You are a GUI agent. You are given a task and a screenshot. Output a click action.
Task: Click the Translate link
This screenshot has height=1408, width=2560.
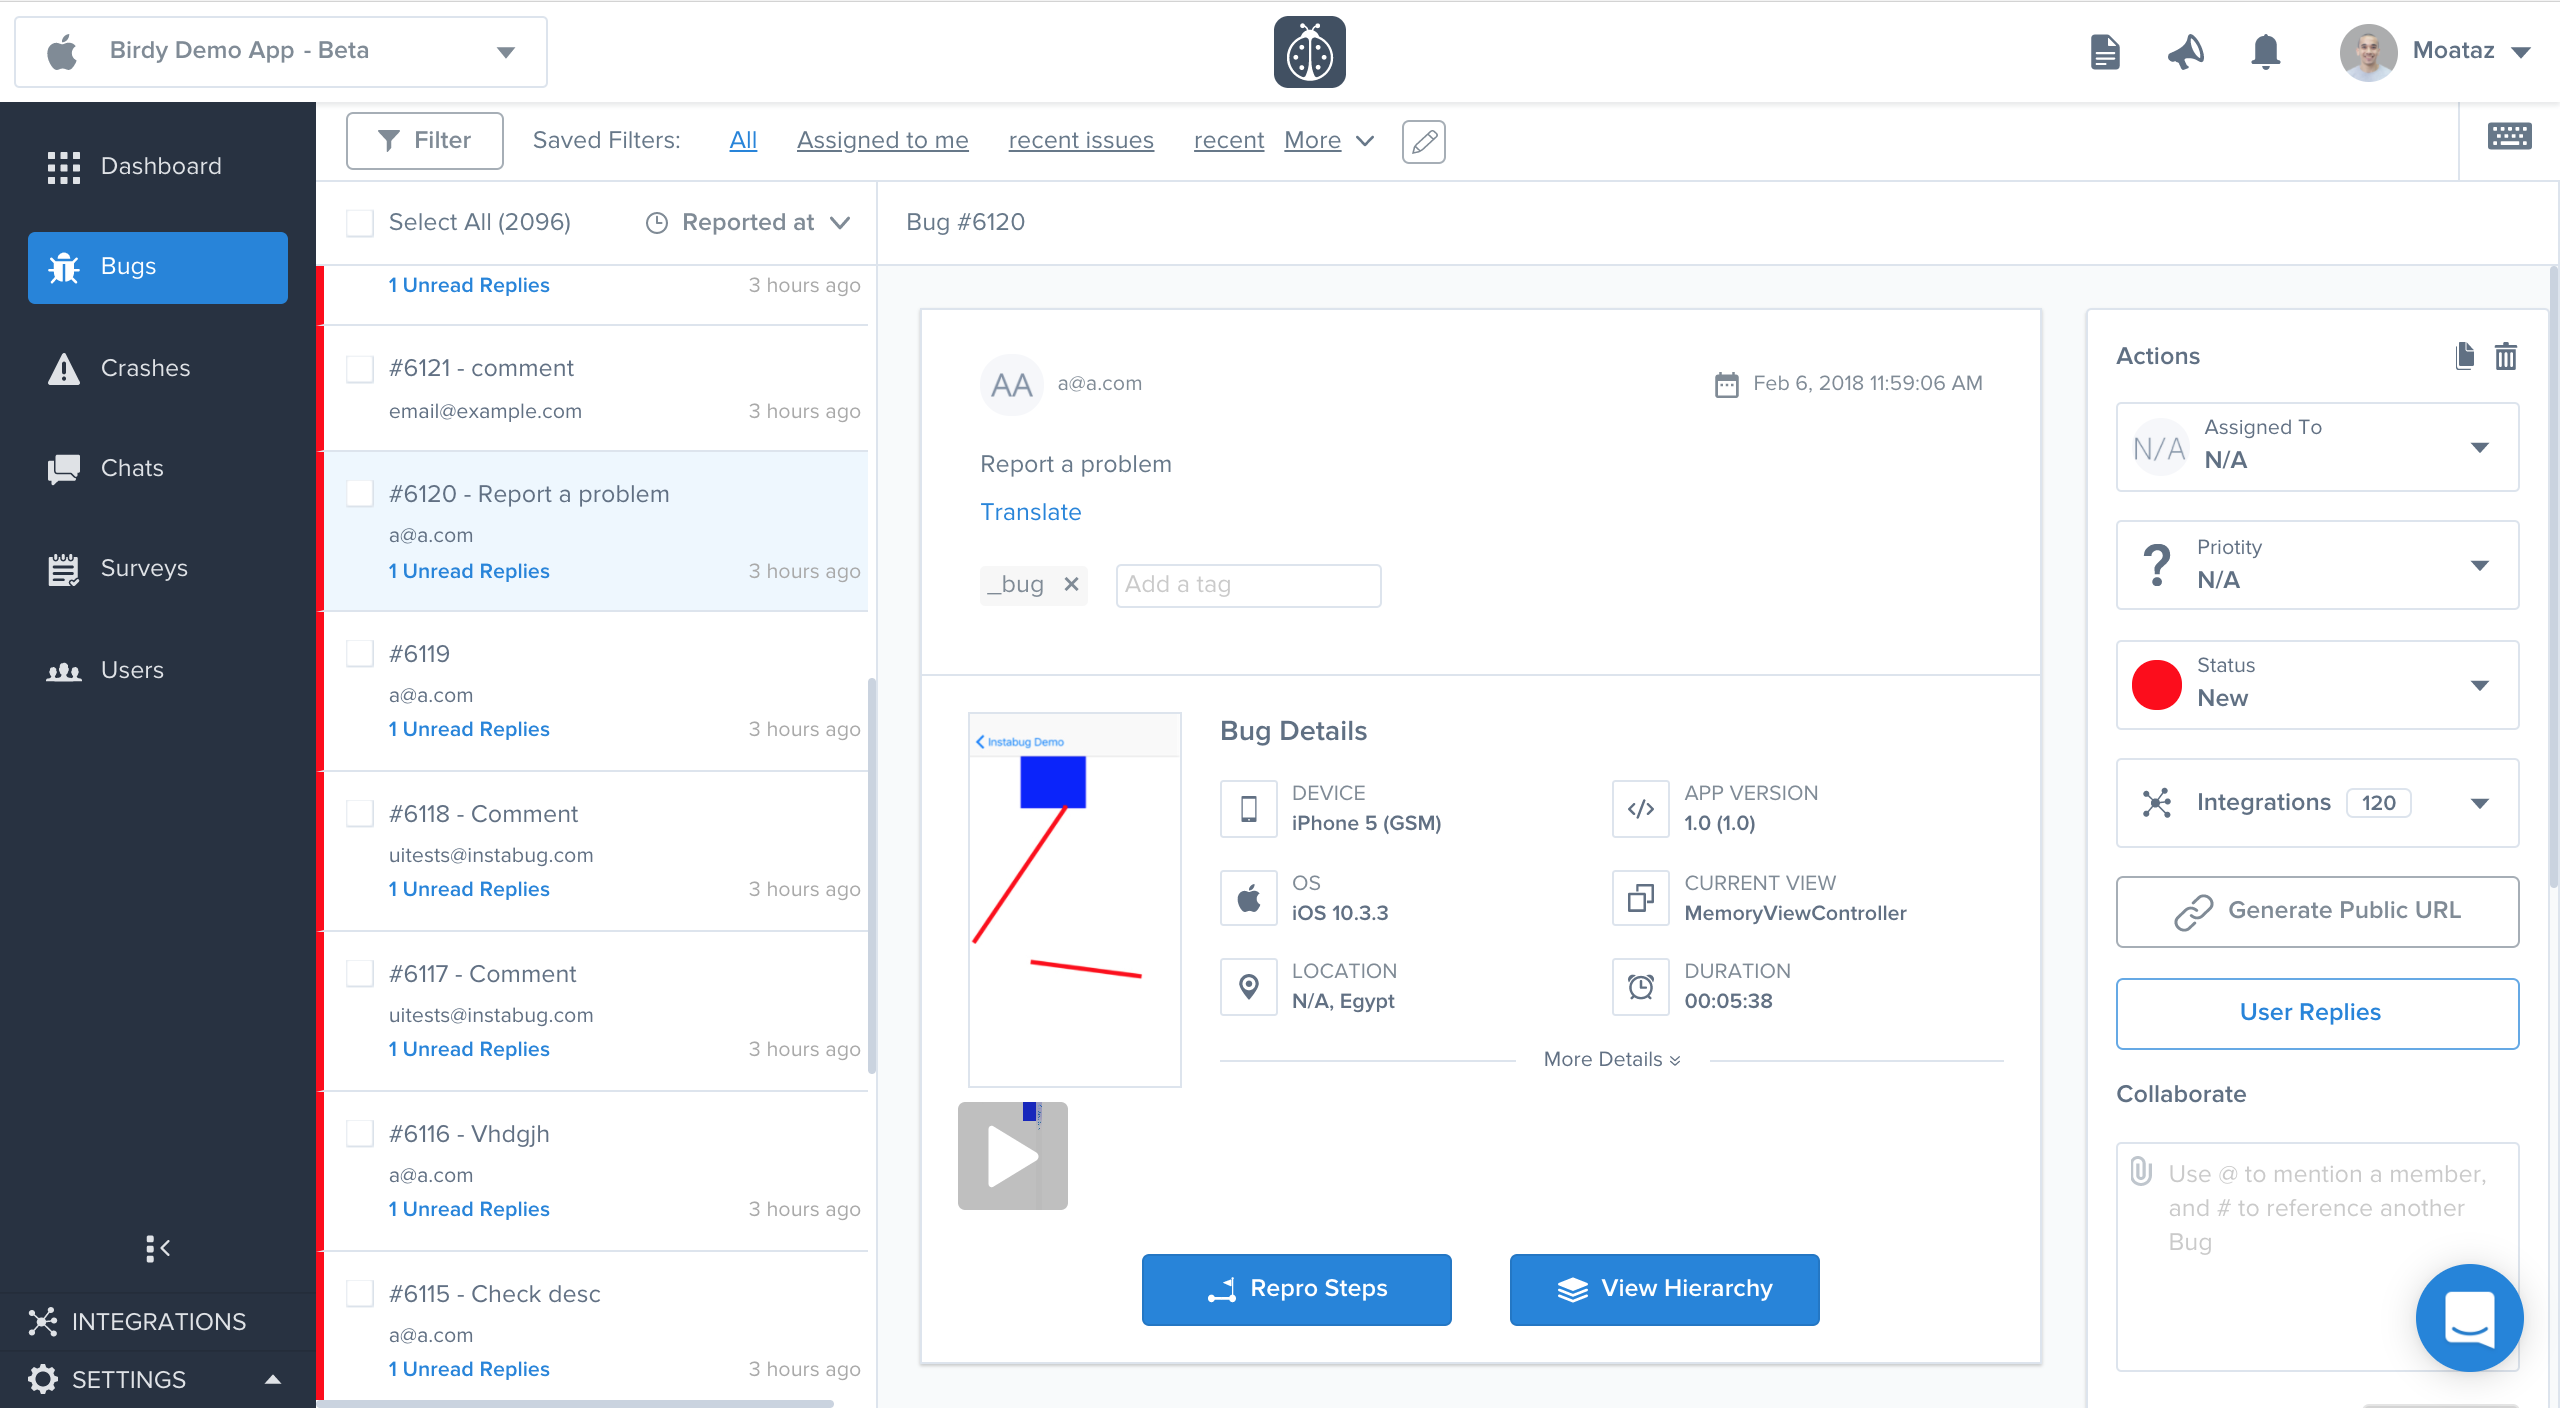(1030, 512)
